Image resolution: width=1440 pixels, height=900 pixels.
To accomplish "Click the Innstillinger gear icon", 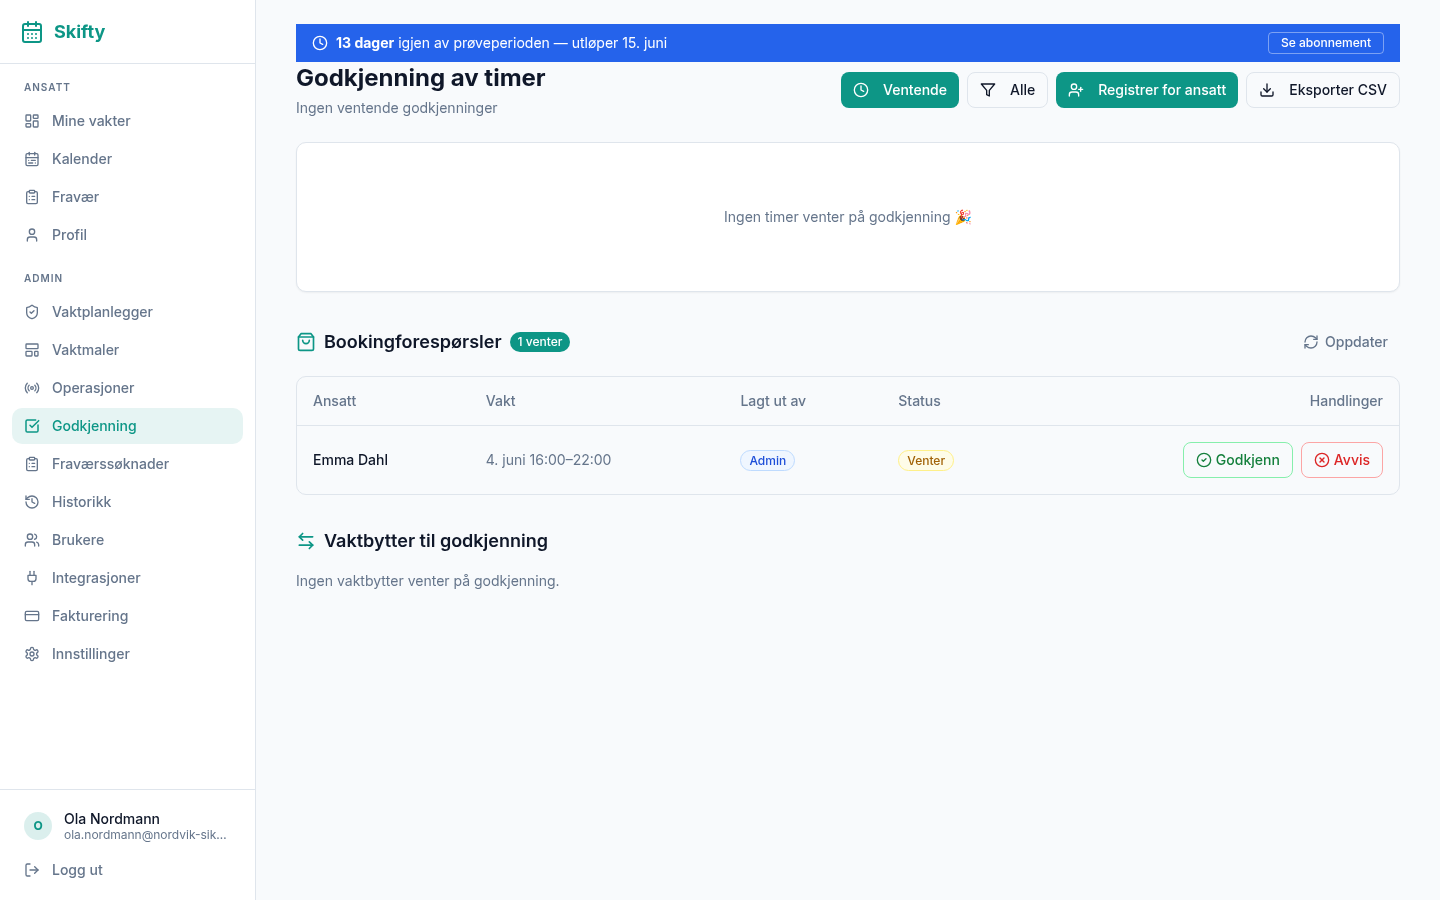I will pos(32,654).
